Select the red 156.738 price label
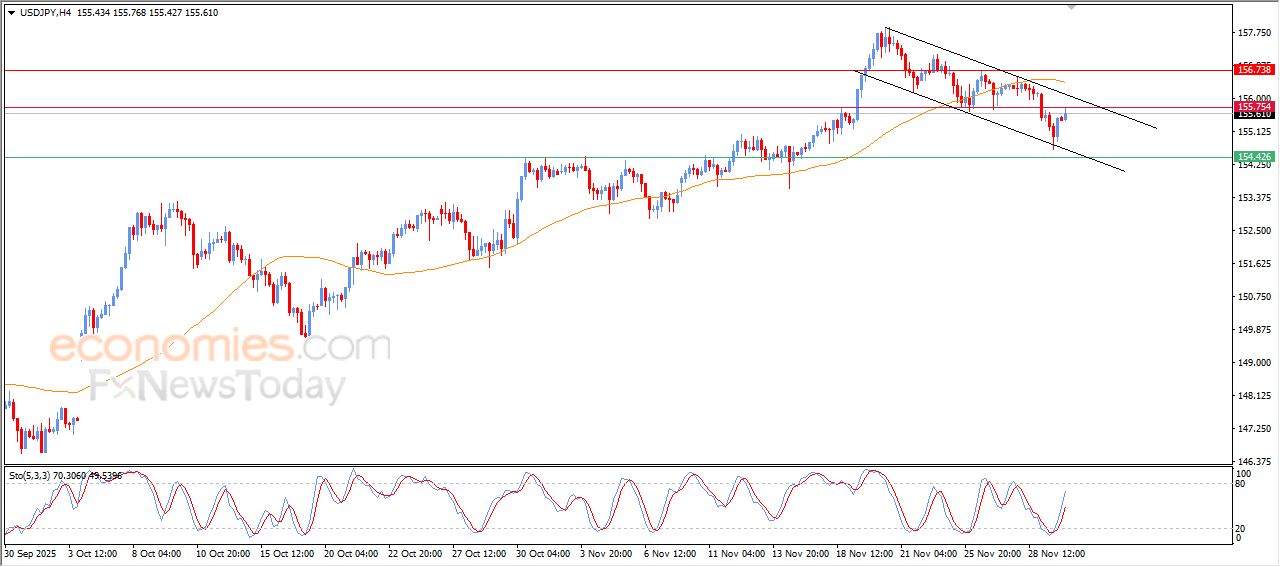The width and height of the screenshot is (1280, 567). pos(1254,69)
